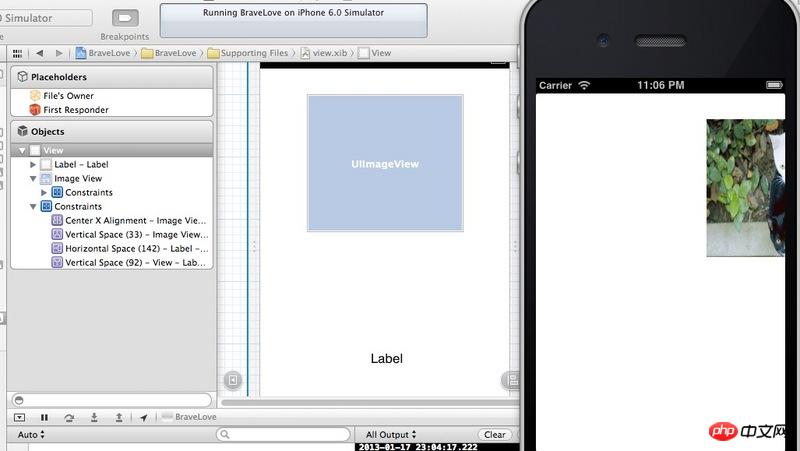
Task: Click the Xcode activity status display
Action: click(293, 20)
